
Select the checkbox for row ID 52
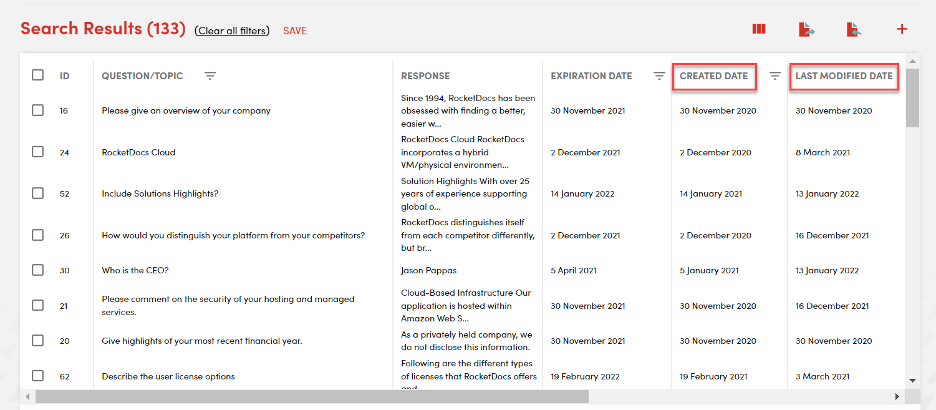38,193
